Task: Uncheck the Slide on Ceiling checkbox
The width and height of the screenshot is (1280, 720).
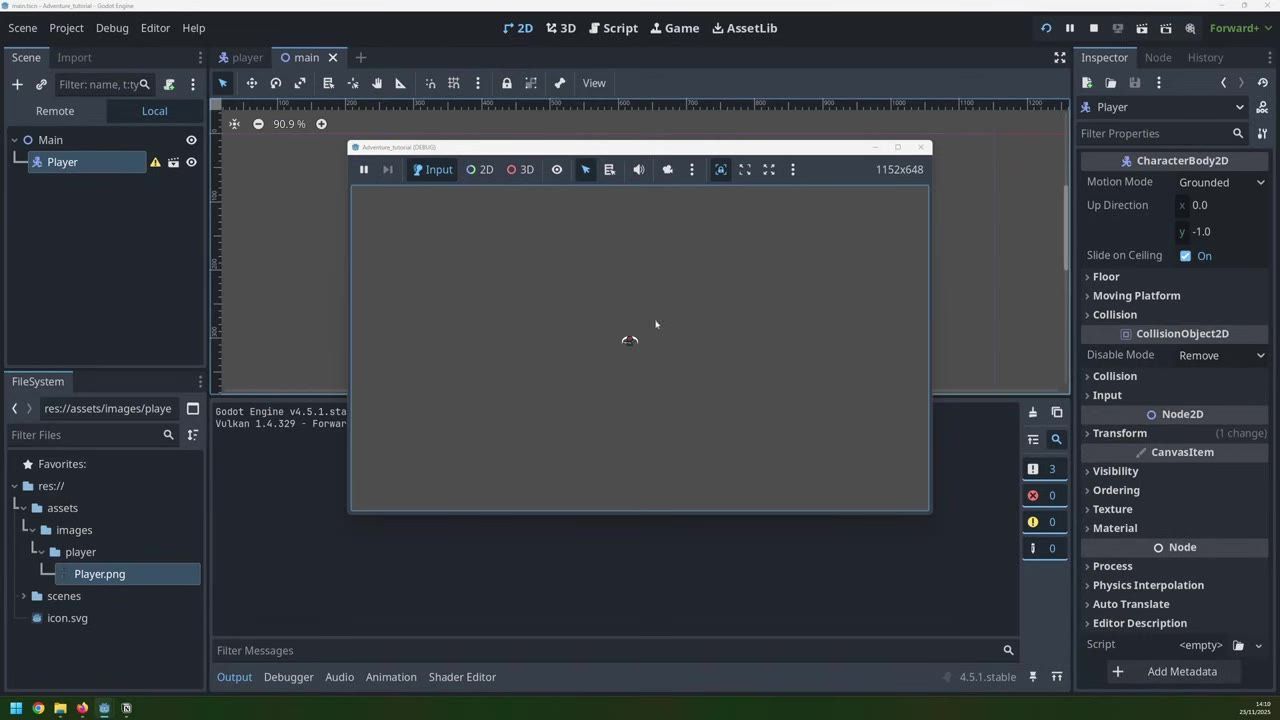Action: [x=1185, y=256]
